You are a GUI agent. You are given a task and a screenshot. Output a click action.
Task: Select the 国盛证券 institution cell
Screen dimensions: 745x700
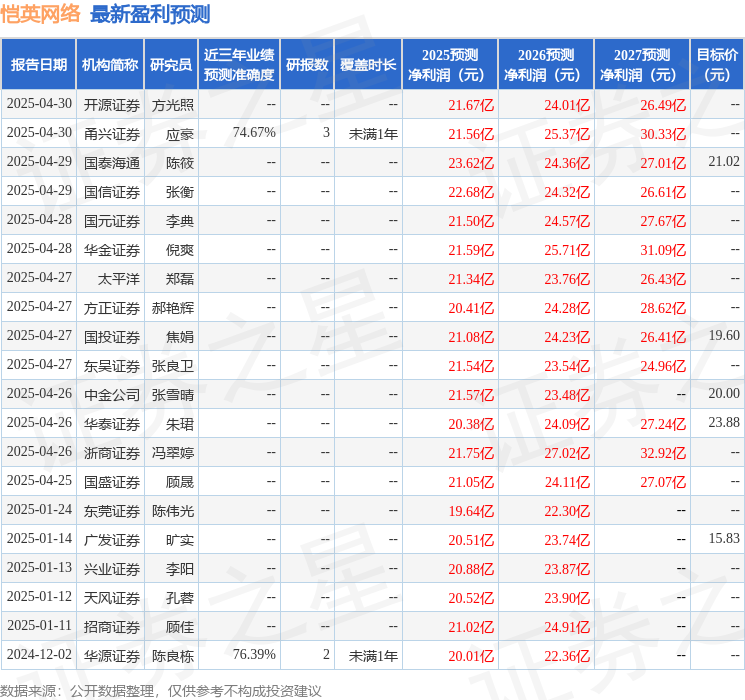point(112,482)
